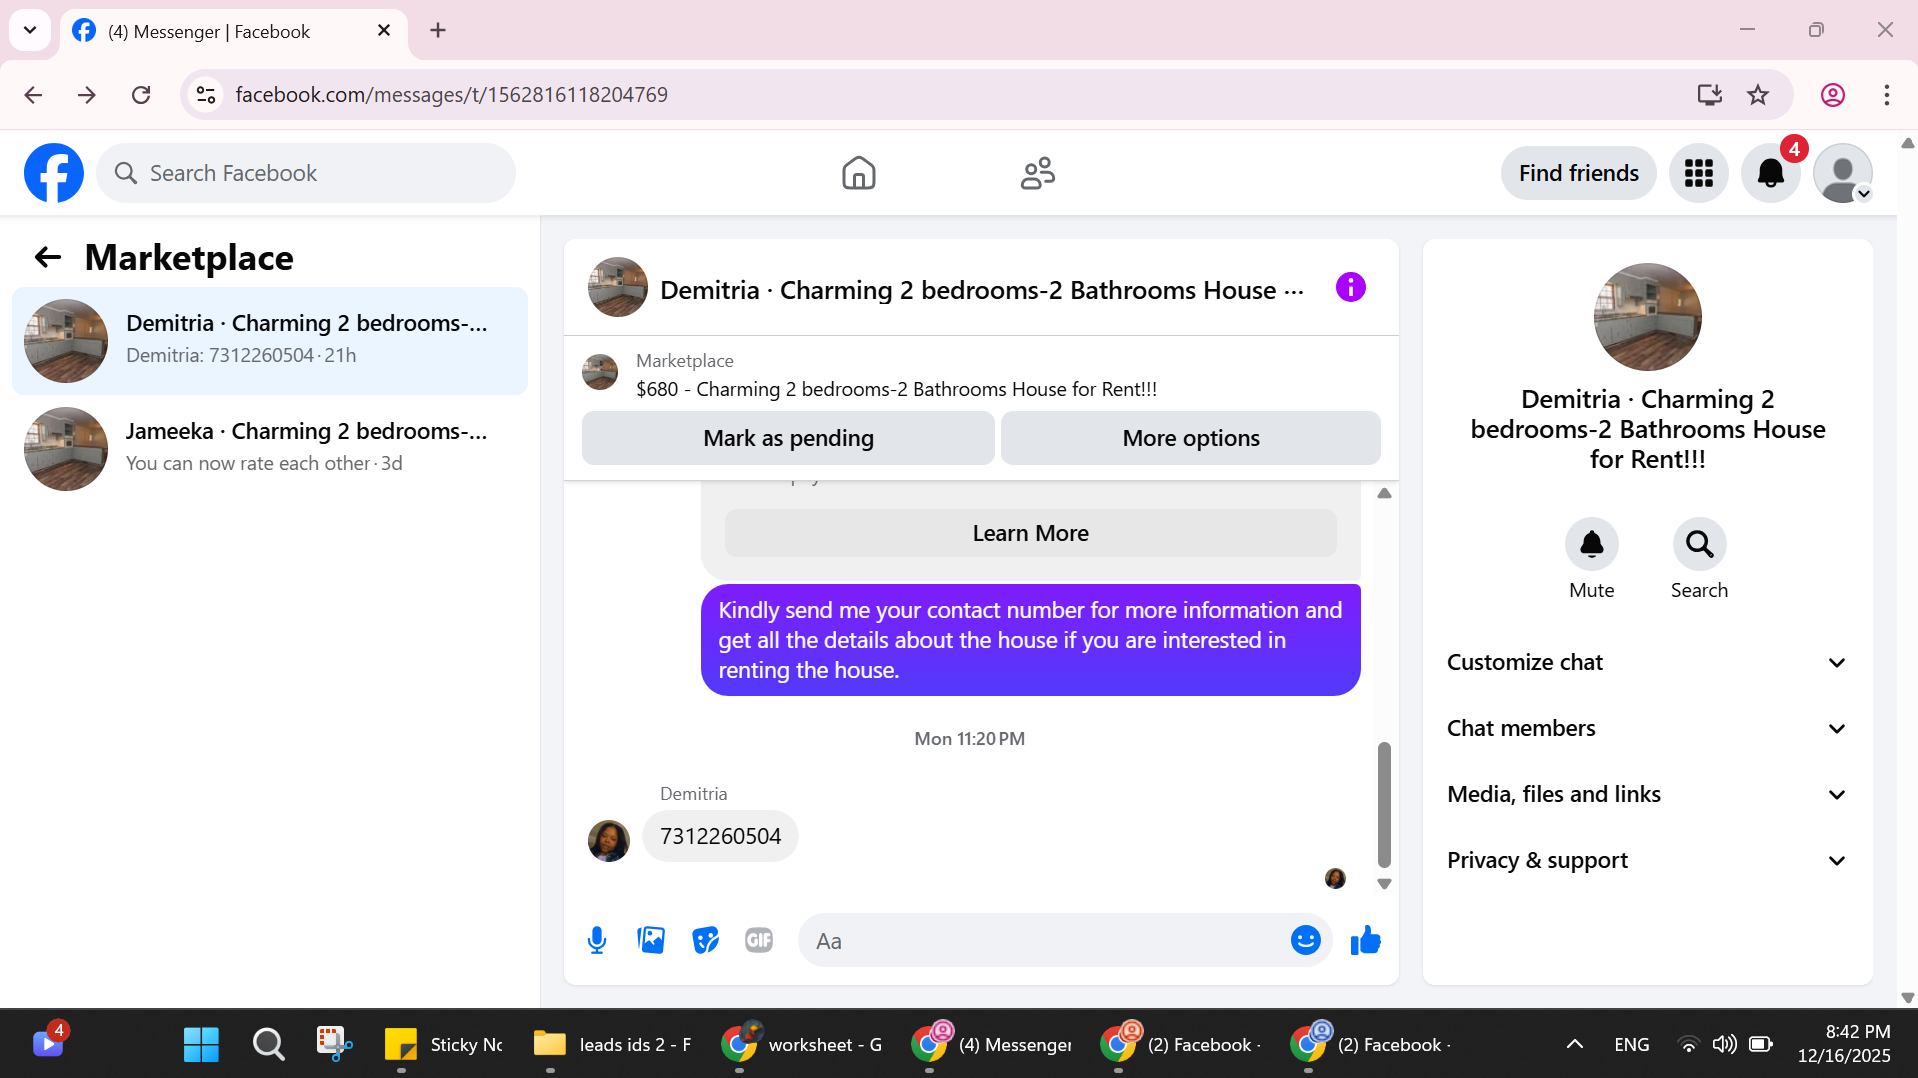The width and height of the screenshot is (1918, 1078).
Task: Open the Facebook menu grid icon
Action: point(1698,173)
